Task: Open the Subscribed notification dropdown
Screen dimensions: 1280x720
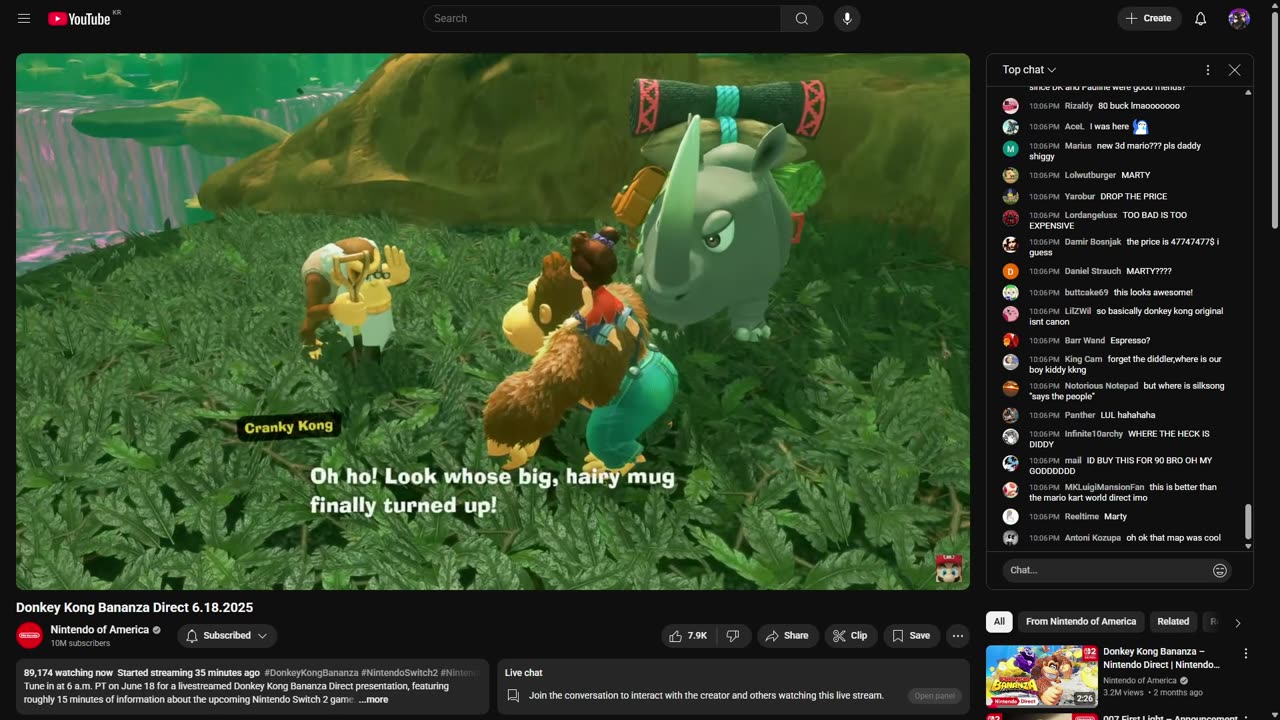Action: (227, 636)
